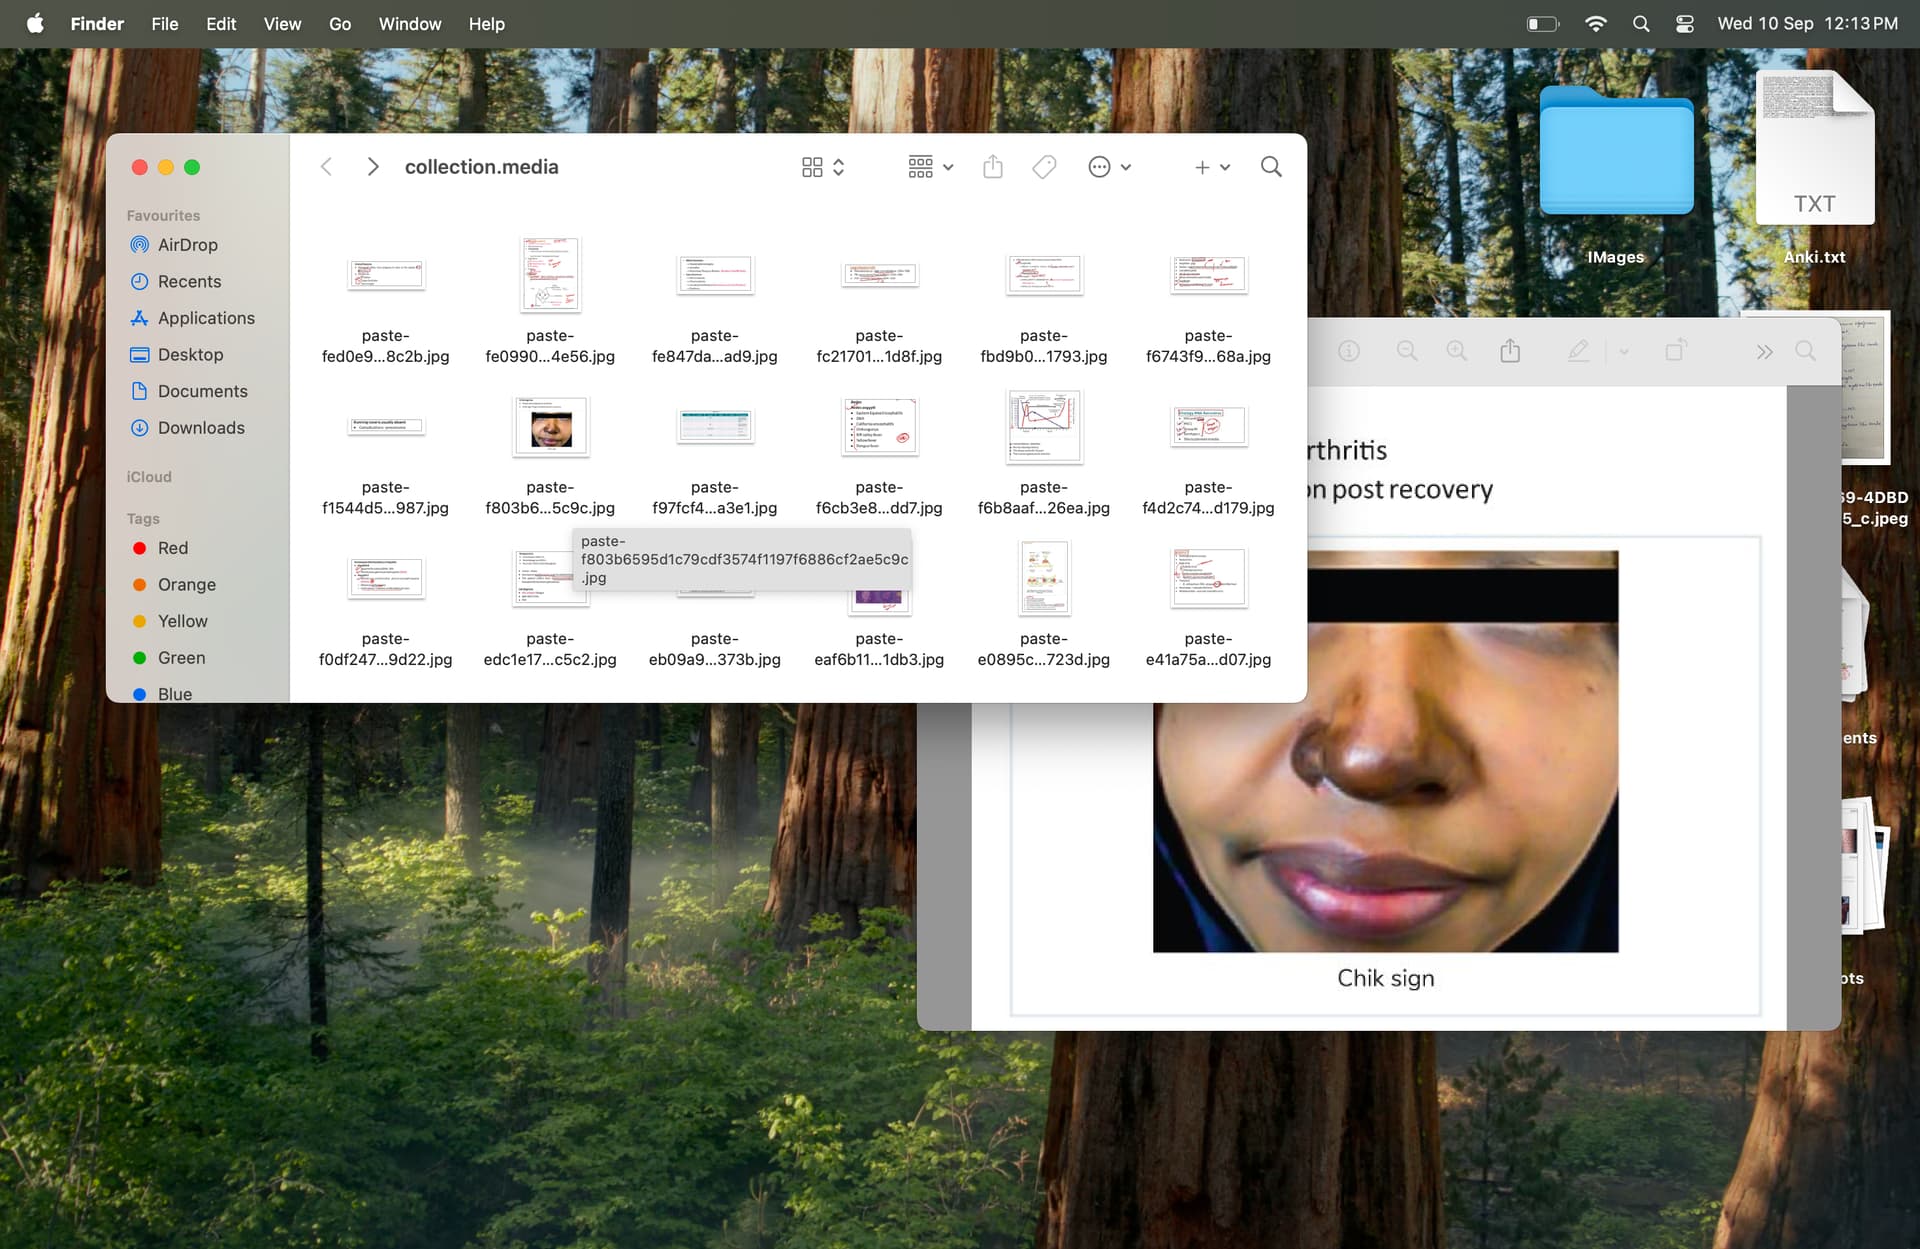Select the Orange tag

pyautogui.click(x=186, y=585)
